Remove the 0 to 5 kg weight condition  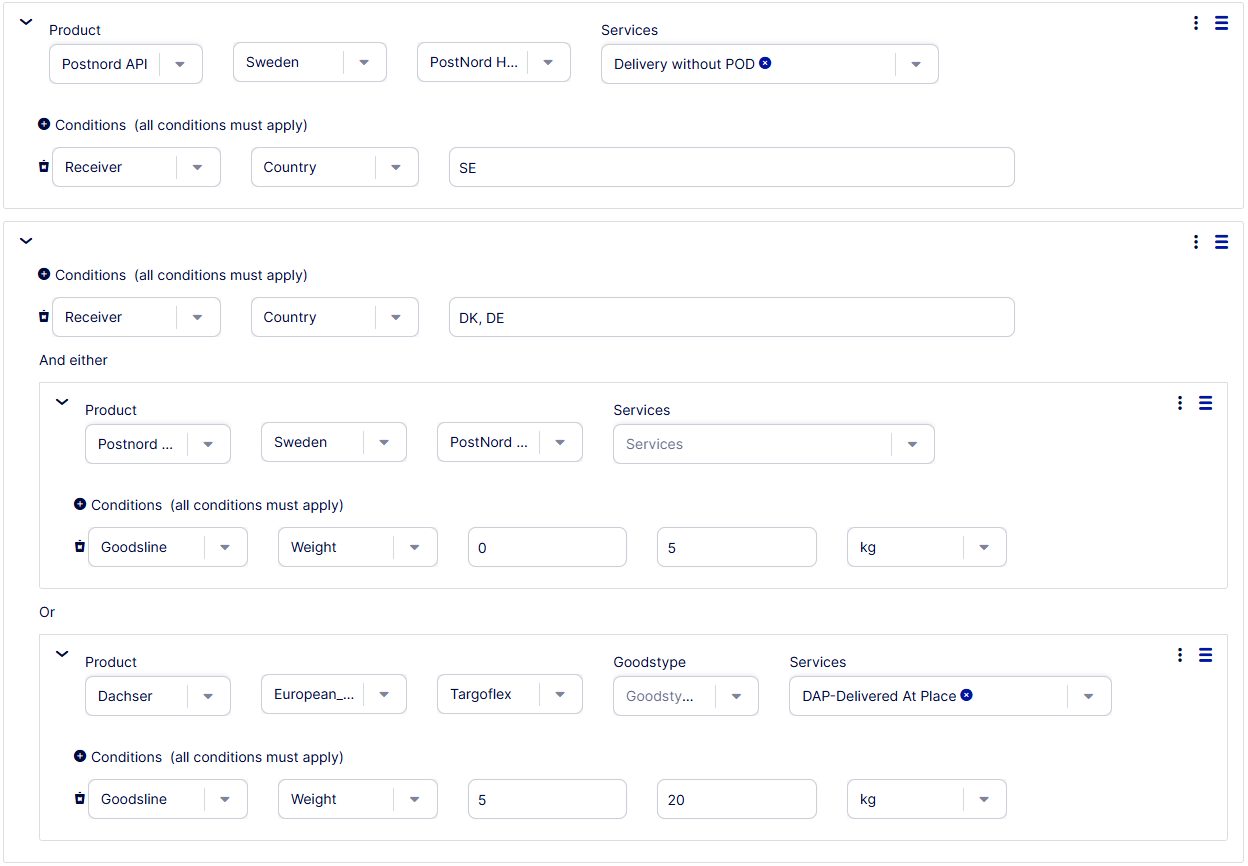point(79,547)
